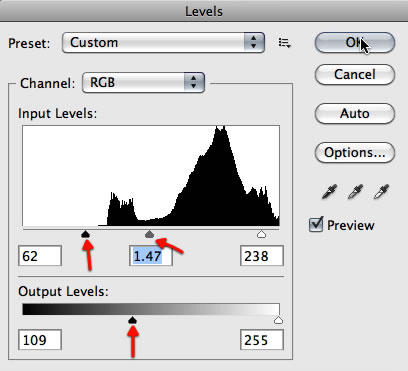
Task: Click the Levels dialog title bar
Action: click(x=204, y=11)
